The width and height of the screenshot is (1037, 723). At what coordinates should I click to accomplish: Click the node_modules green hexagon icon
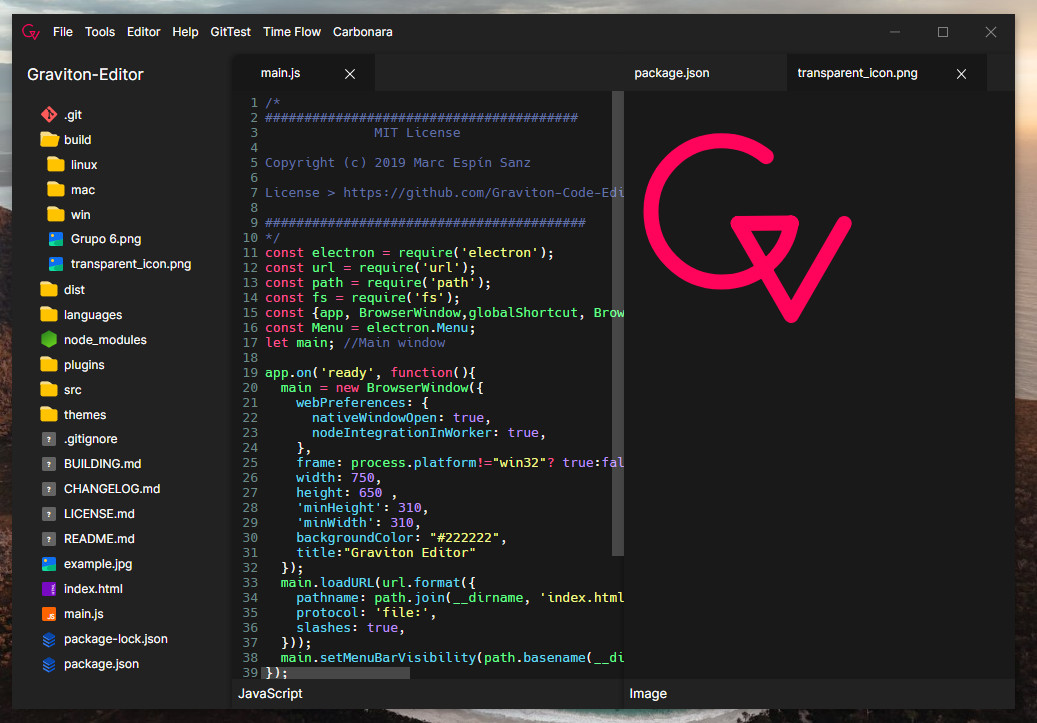49,339
